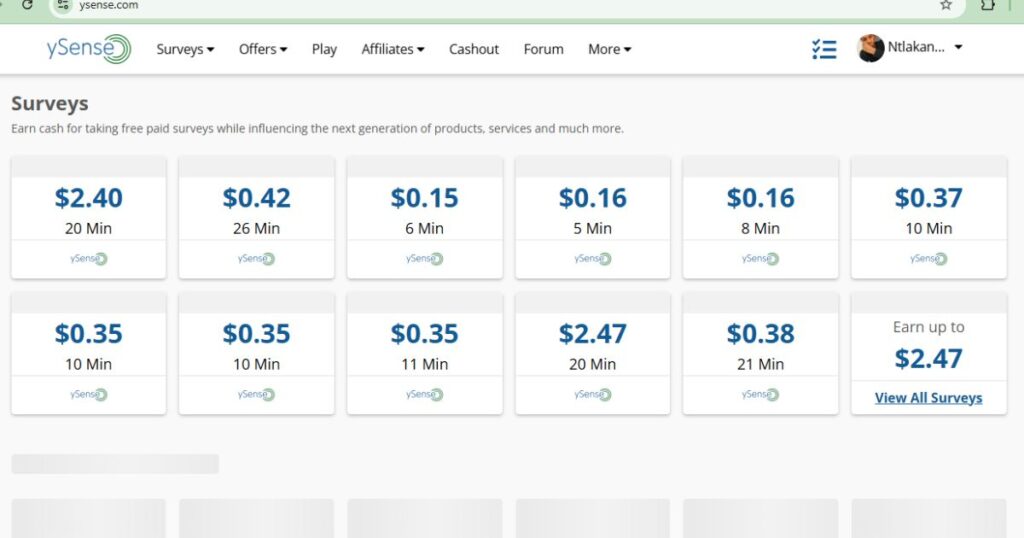The height and width of the screenshot is (538, 1024).
Task: Click ySense logo on 20 Min $2.47 card
Action: [593, 394]
